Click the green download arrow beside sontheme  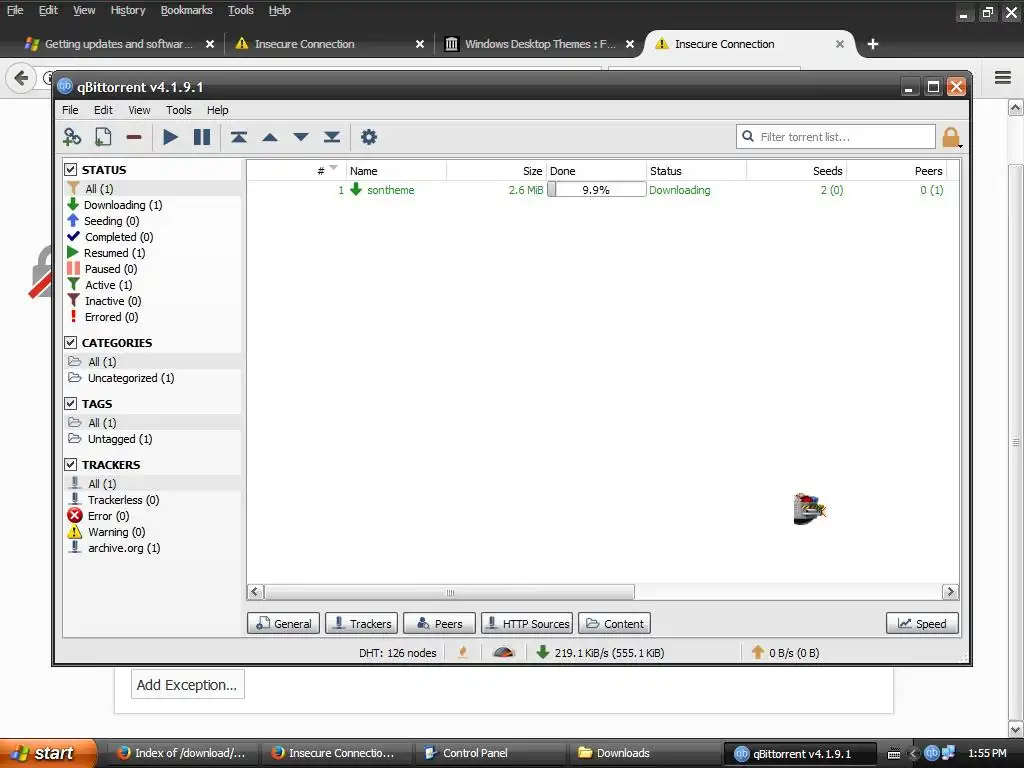click(356, 189)
